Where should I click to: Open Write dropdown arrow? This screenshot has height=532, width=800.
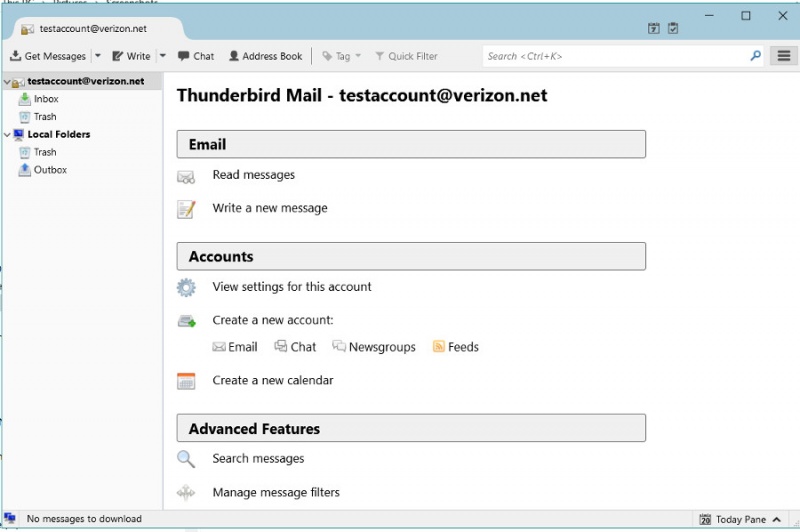tap(162, 56)
